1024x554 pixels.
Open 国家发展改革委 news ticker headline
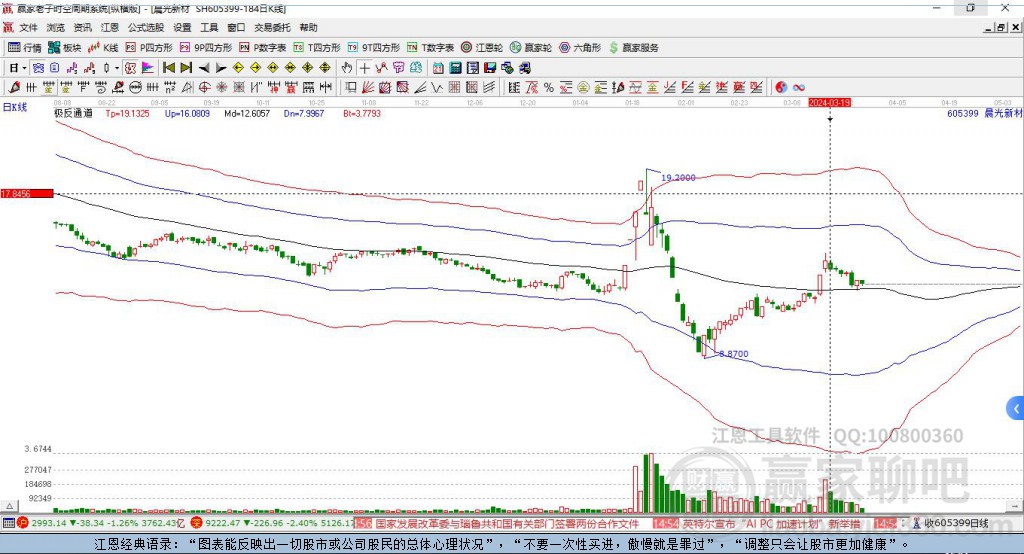506,524
